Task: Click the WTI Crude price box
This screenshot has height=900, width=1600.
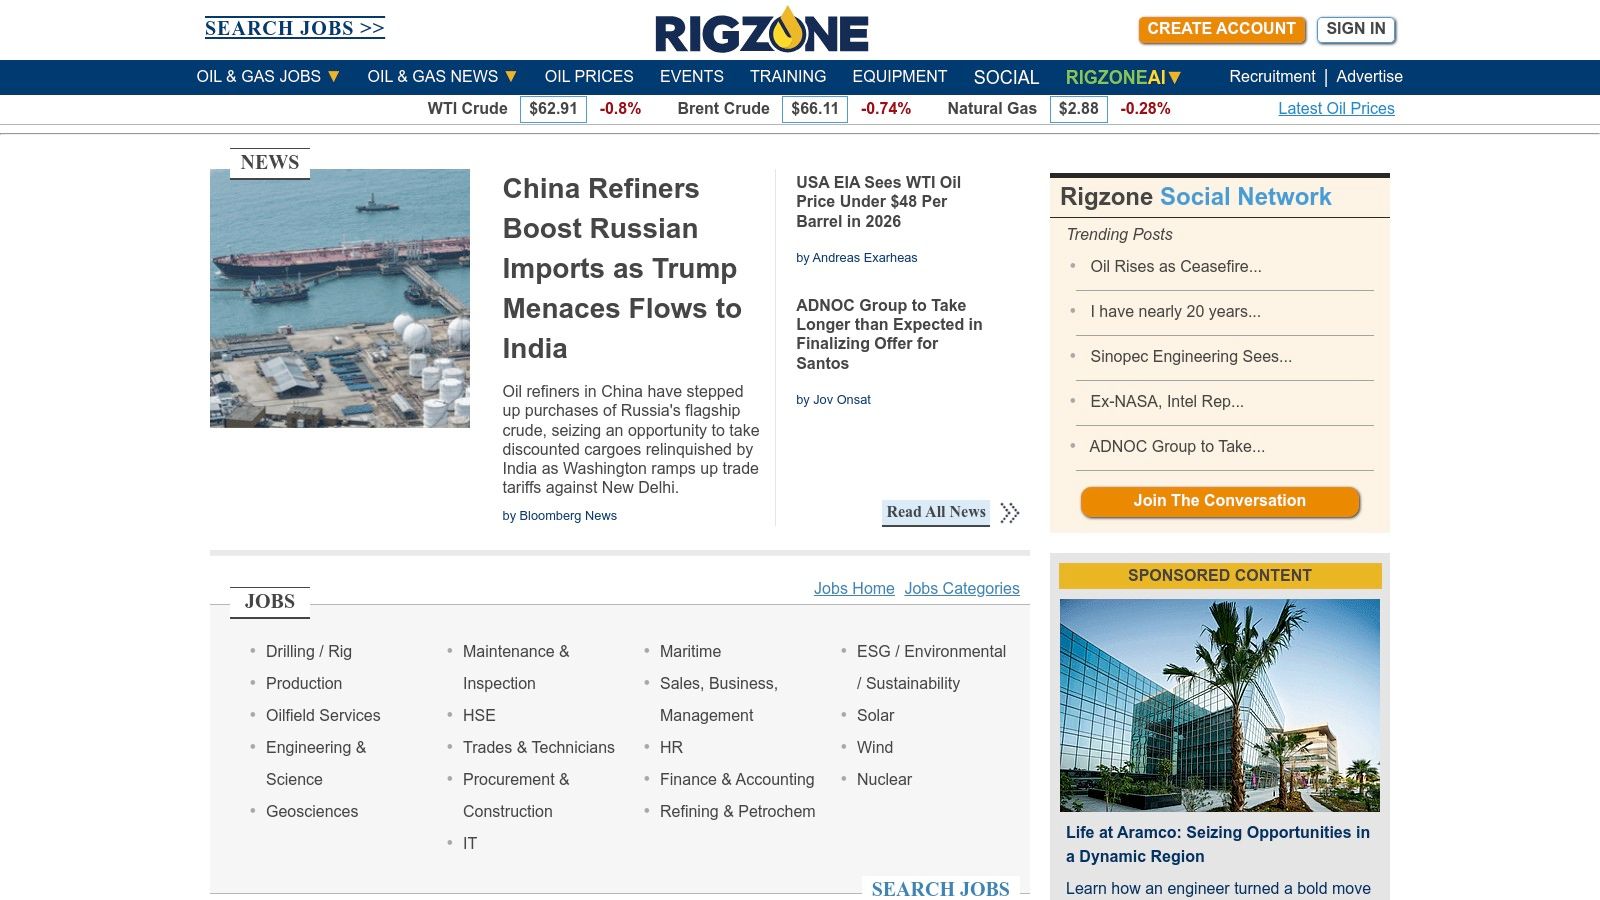Action: pyautogui.click(x=553, y=109)
